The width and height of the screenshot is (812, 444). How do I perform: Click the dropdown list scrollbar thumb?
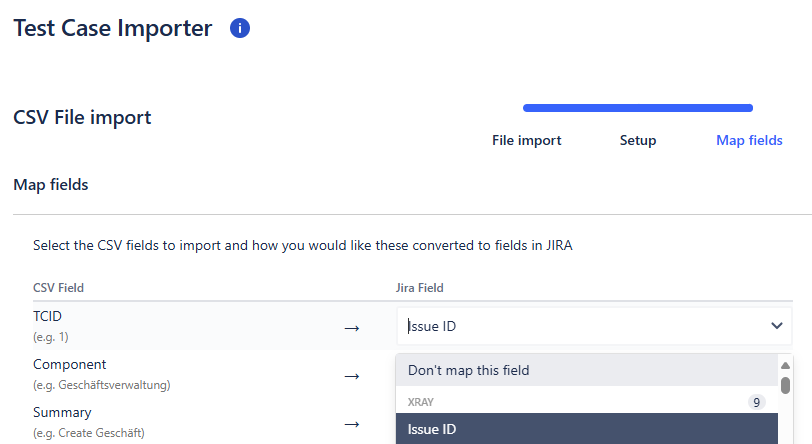coord(785,385)
